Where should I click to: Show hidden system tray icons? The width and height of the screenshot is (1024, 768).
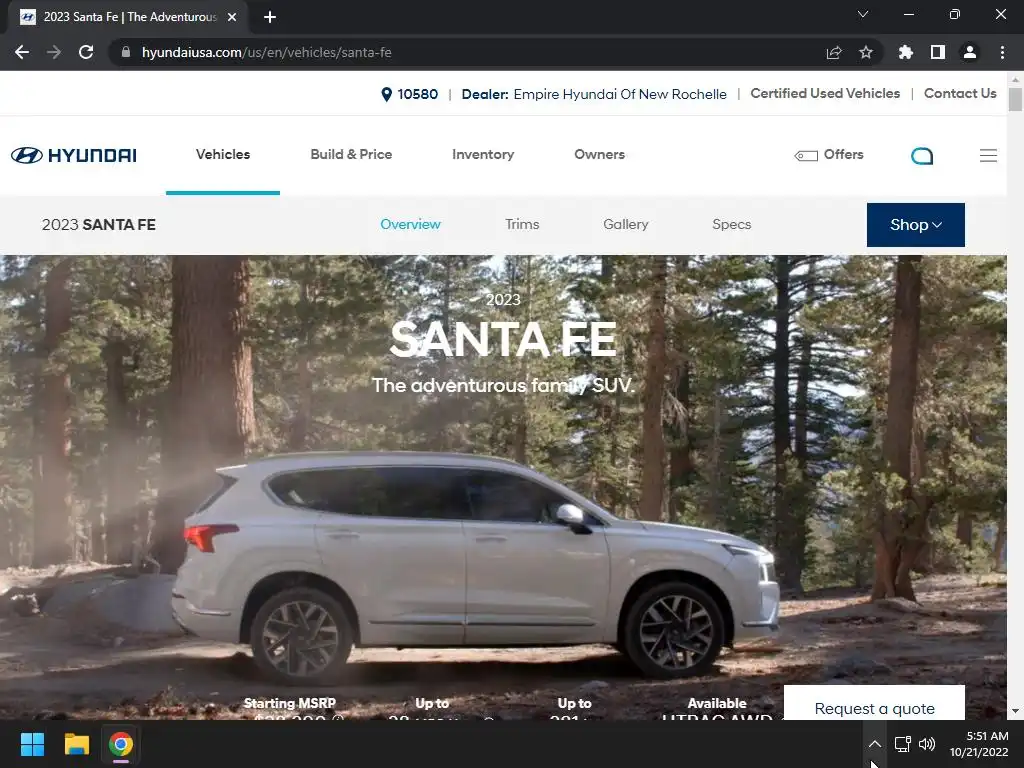874,744
